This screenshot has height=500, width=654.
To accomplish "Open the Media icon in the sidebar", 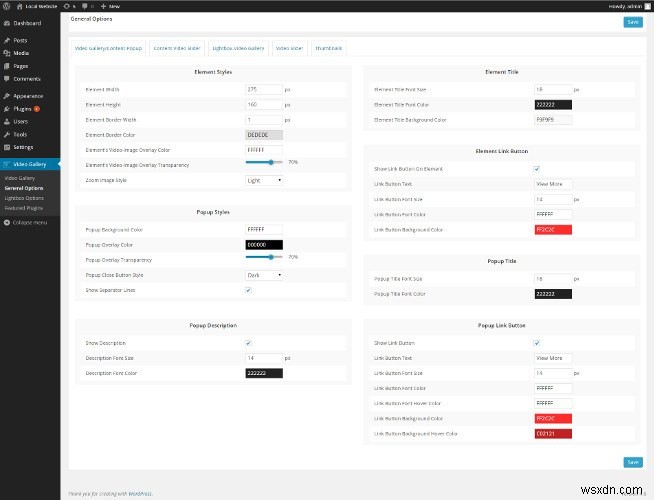I will (x=7, y=53).
